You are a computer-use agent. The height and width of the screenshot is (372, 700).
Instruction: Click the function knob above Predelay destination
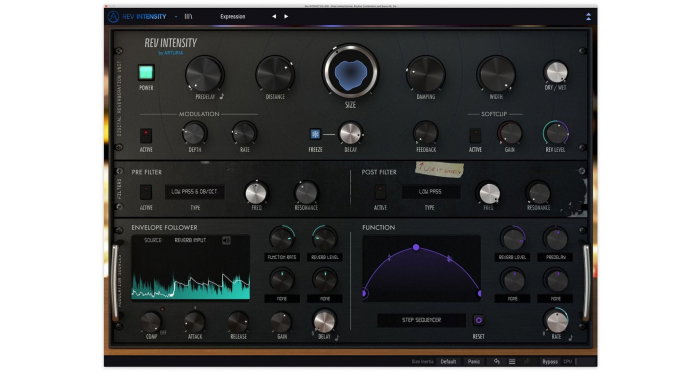coord(556,238)
